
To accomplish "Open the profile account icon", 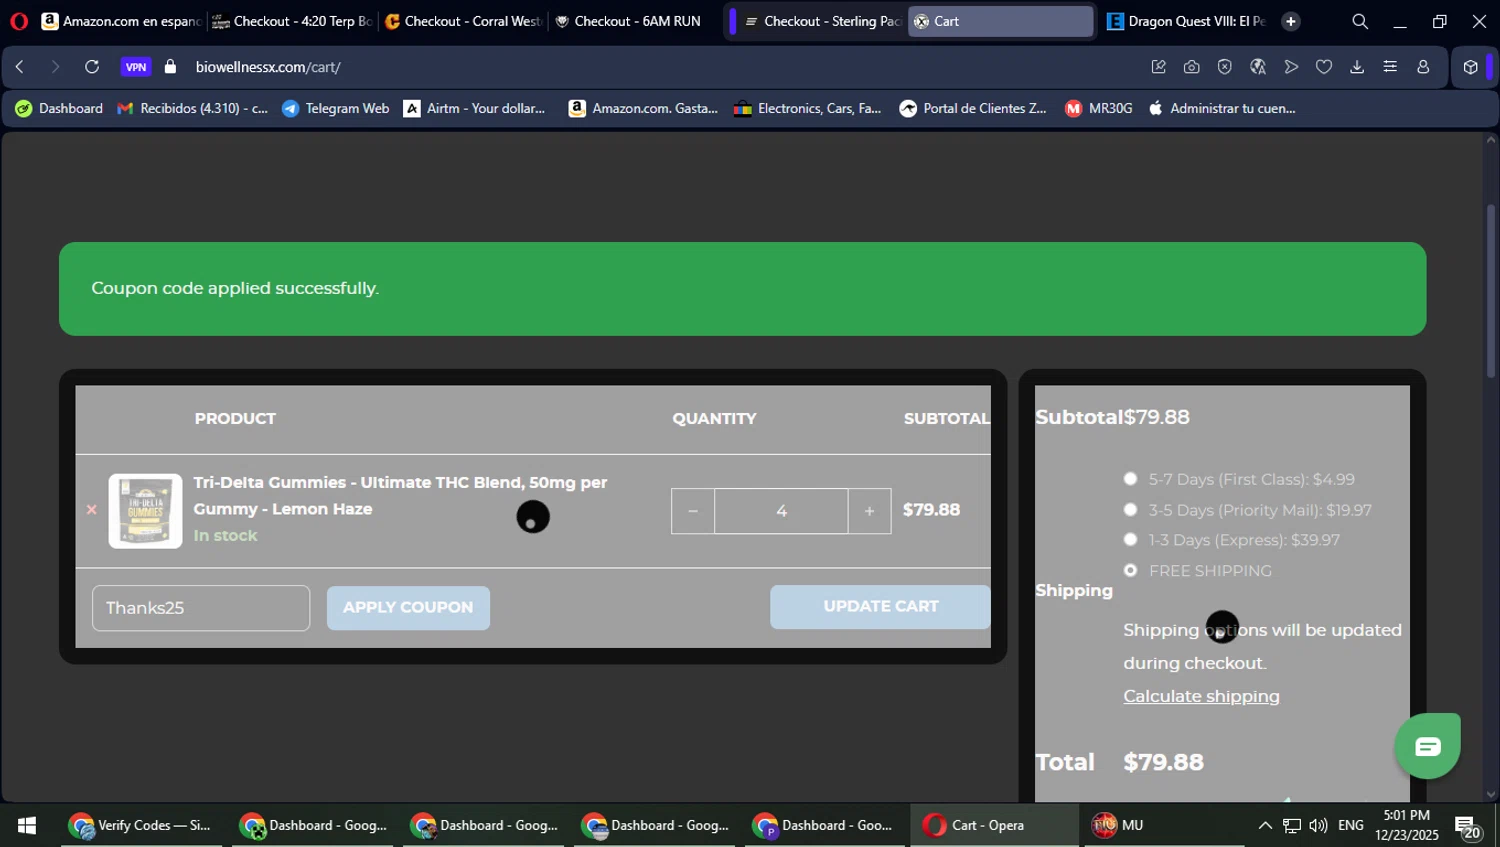I will click(x=1423, y=67).
